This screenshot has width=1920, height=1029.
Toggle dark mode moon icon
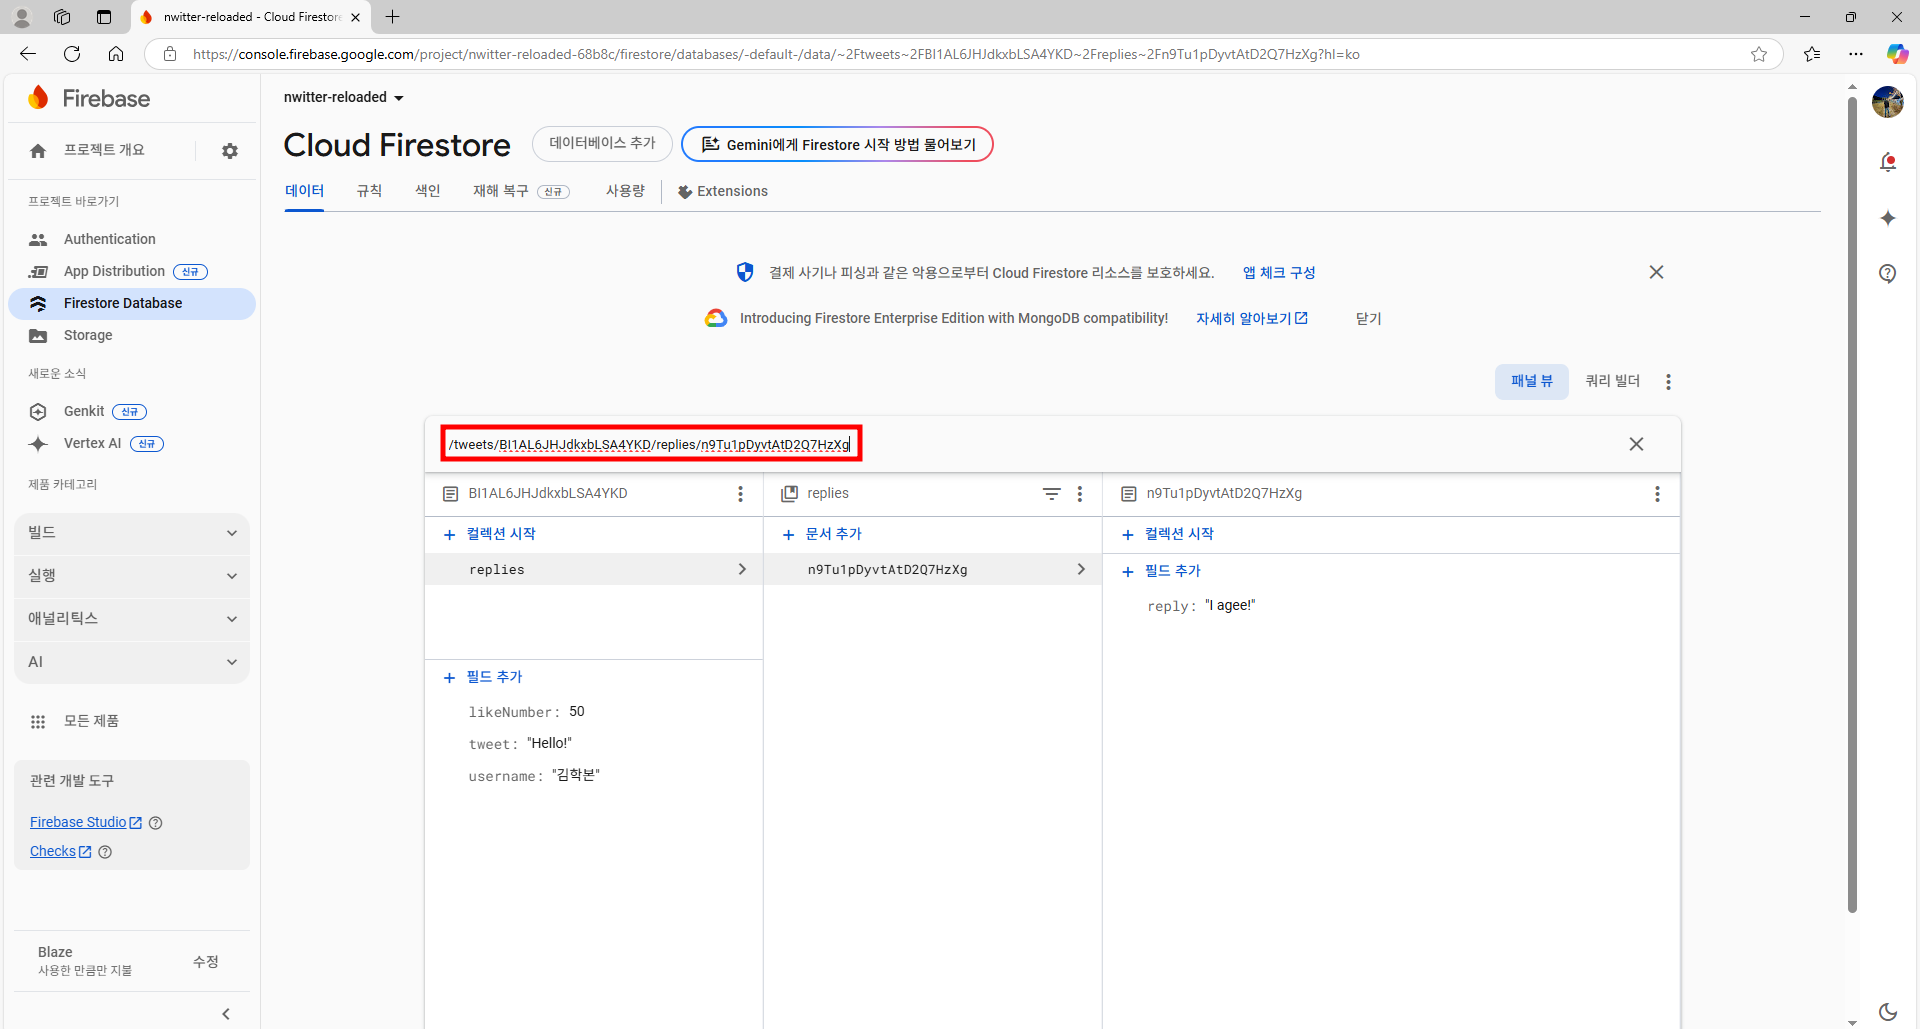[x=1888, y=1012]
